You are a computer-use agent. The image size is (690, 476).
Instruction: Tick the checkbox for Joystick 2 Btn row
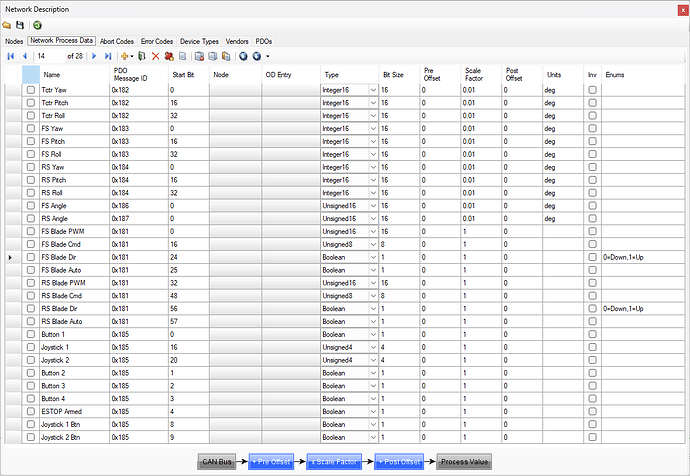31,437
